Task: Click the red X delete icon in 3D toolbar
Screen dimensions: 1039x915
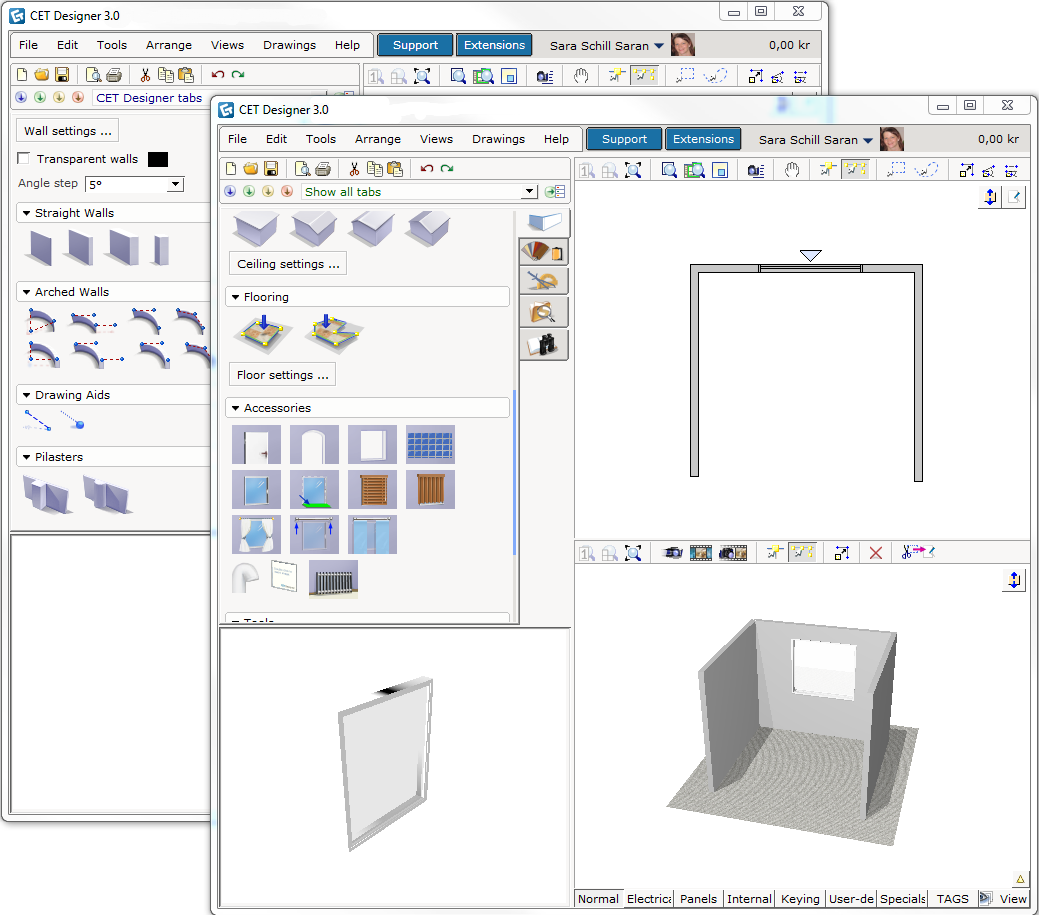Action: tap(876, 553)
